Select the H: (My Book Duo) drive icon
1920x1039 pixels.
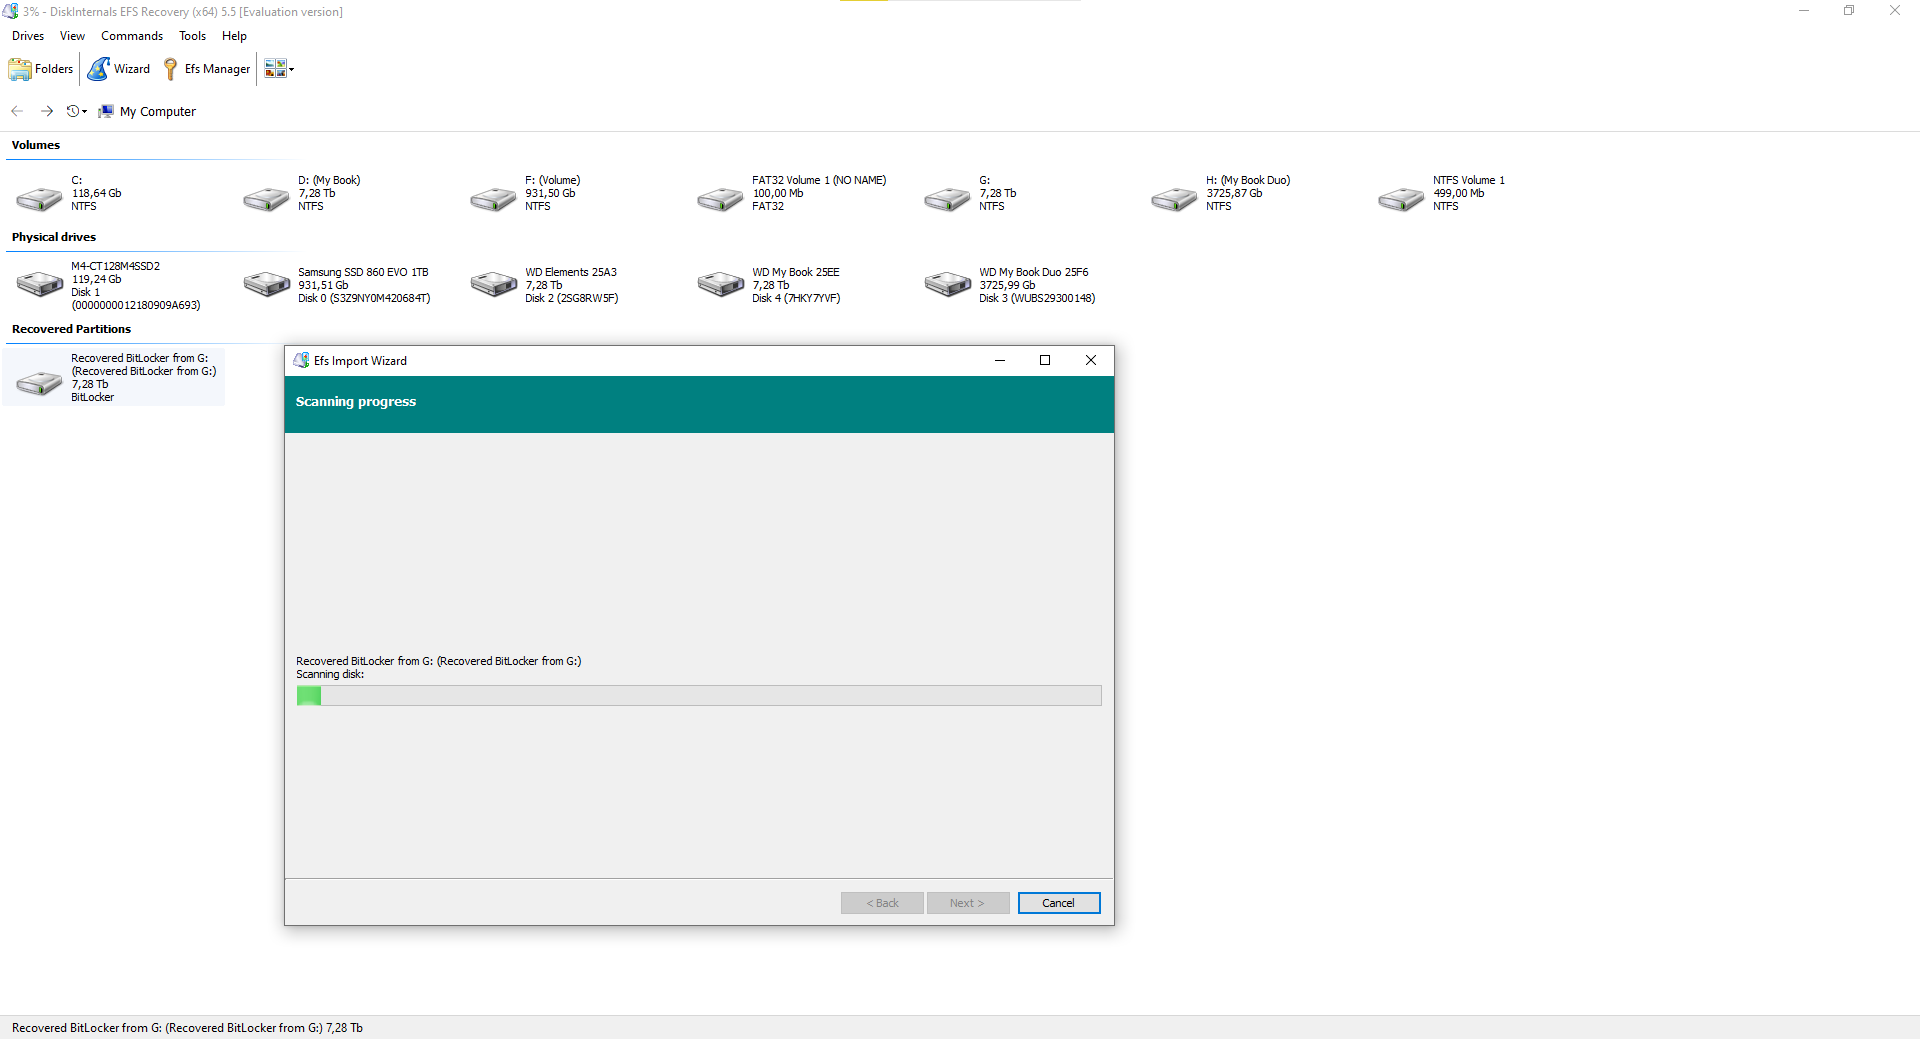pyautogui.click(x=1175, y=199)
